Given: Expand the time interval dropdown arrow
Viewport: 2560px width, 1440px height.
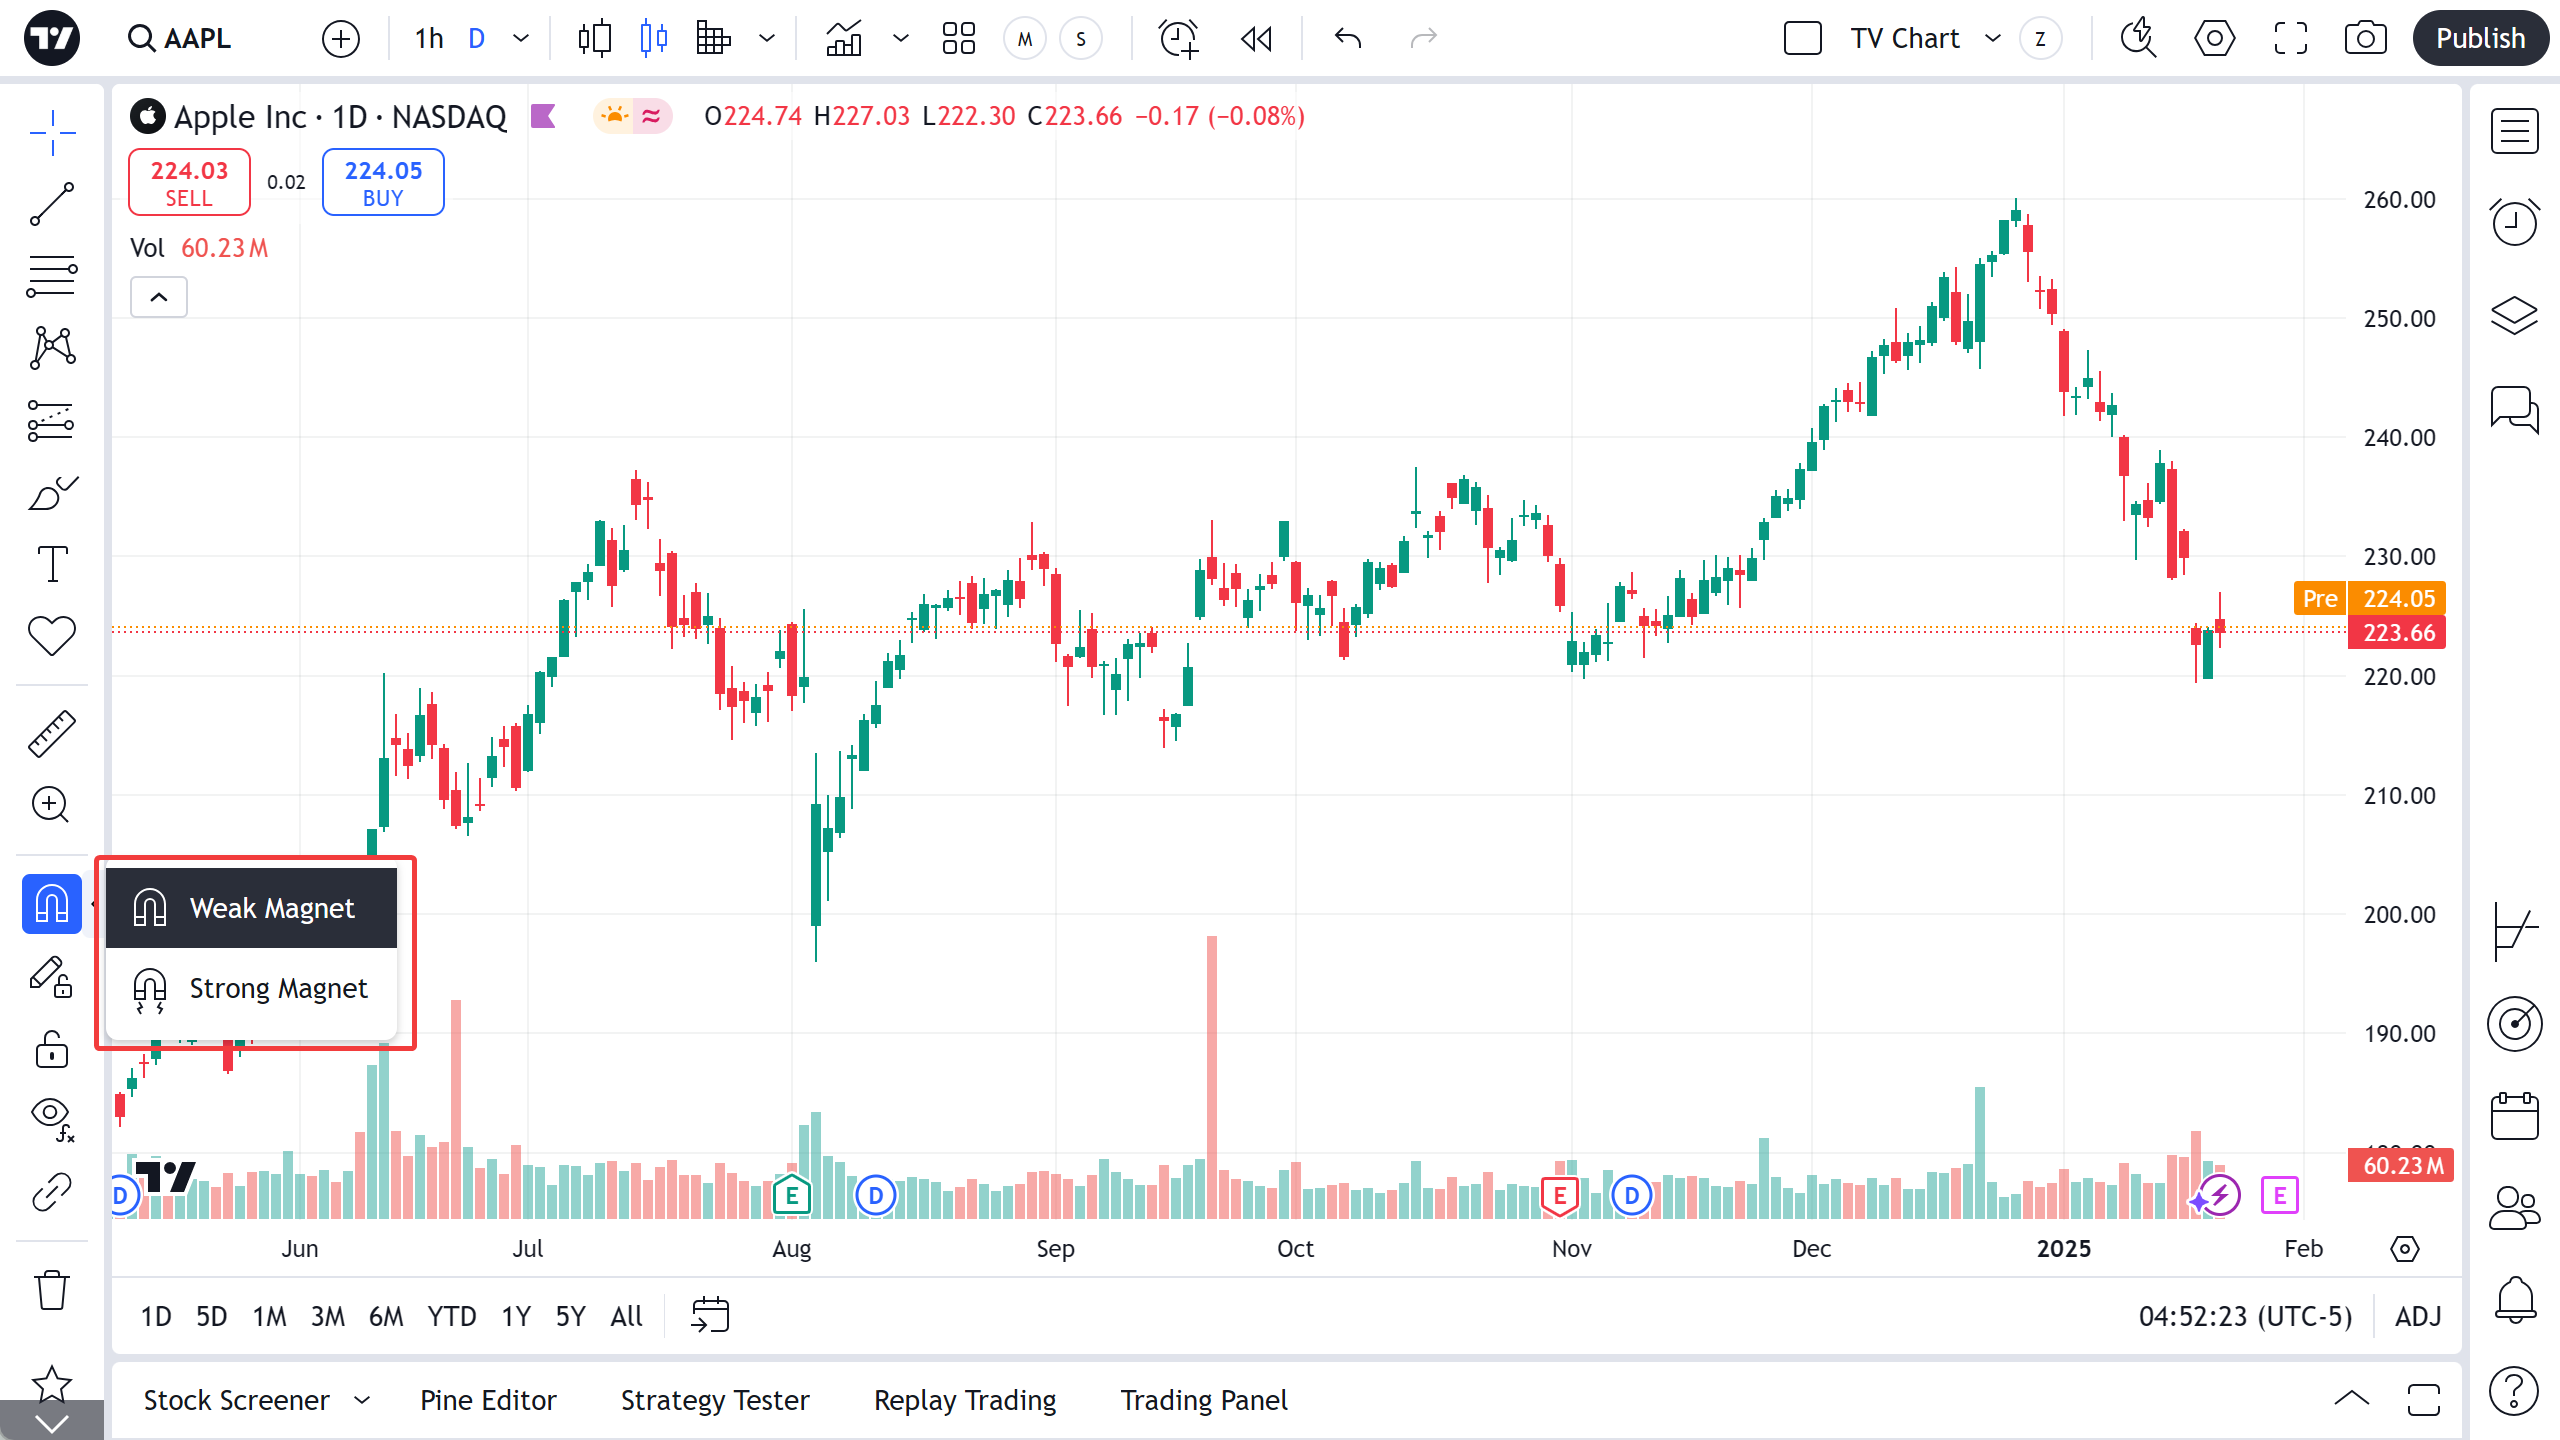Looking at the screenshot, I should (521, 39).
